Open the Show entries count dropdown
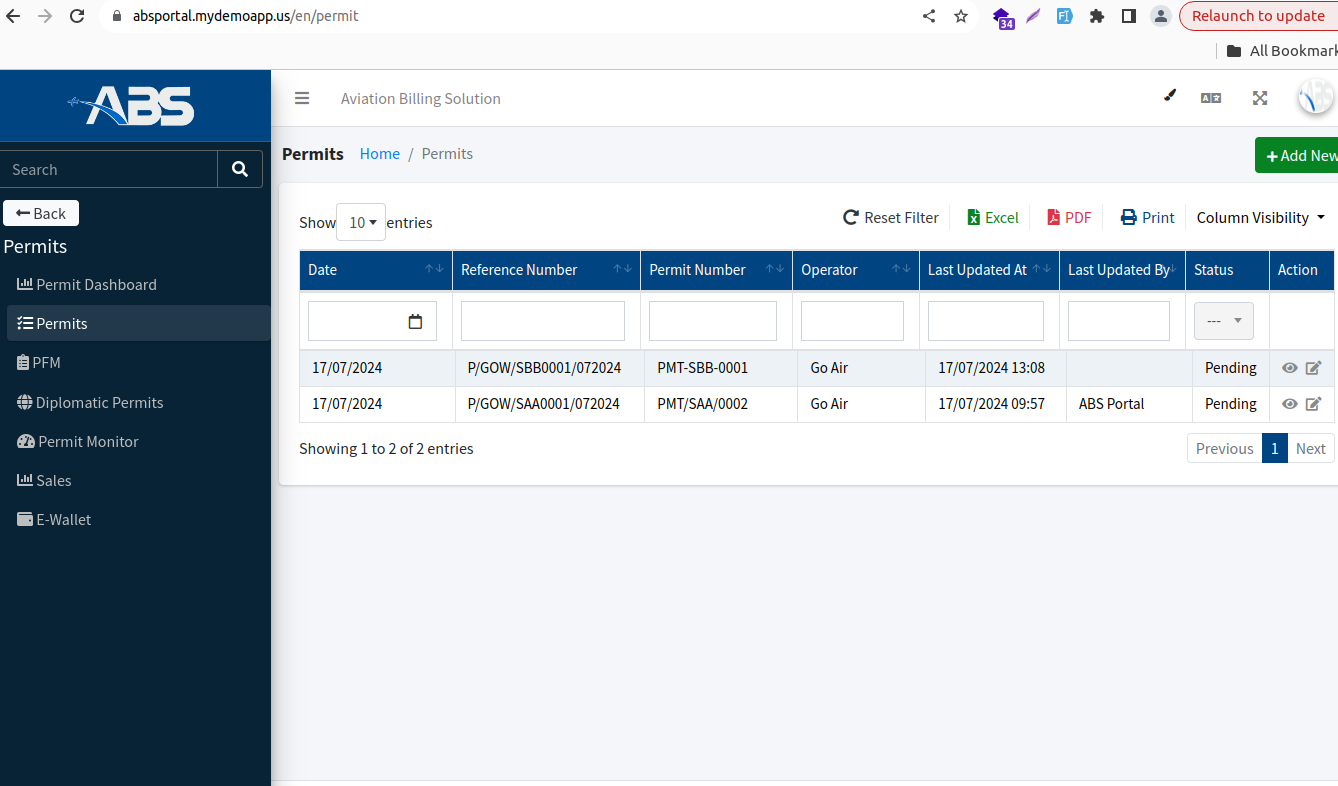The height and width of the screenshot is (786, 1338). [x=361, y=222]
